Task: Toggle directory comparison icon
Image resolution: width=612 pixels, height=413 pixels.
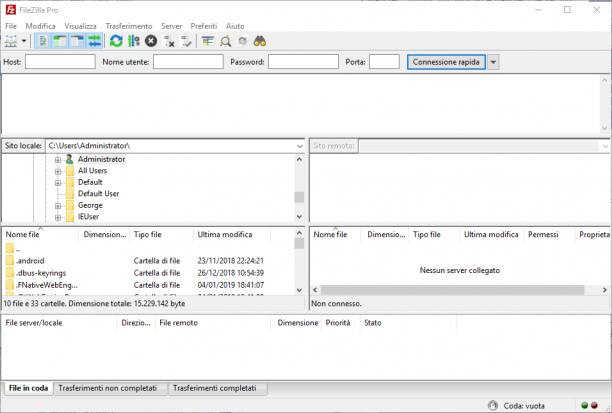Action: coord(225,41)
